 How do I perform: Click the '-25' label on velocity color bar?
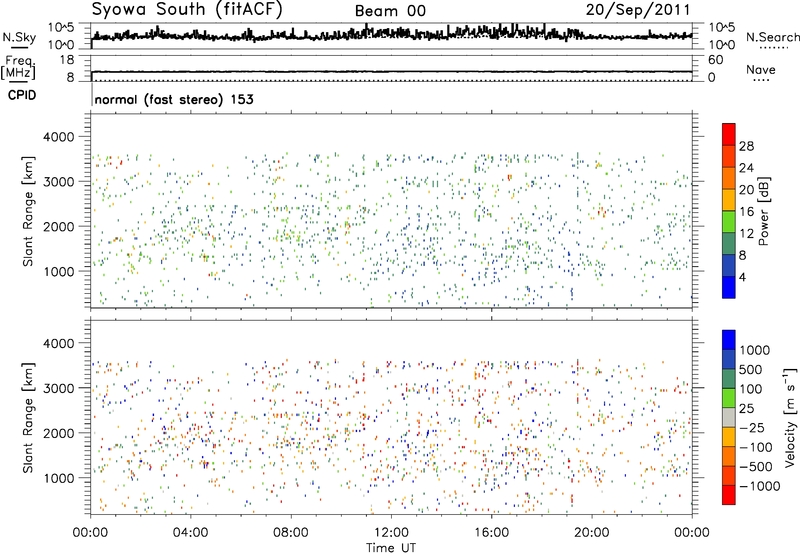coord(752,428)
